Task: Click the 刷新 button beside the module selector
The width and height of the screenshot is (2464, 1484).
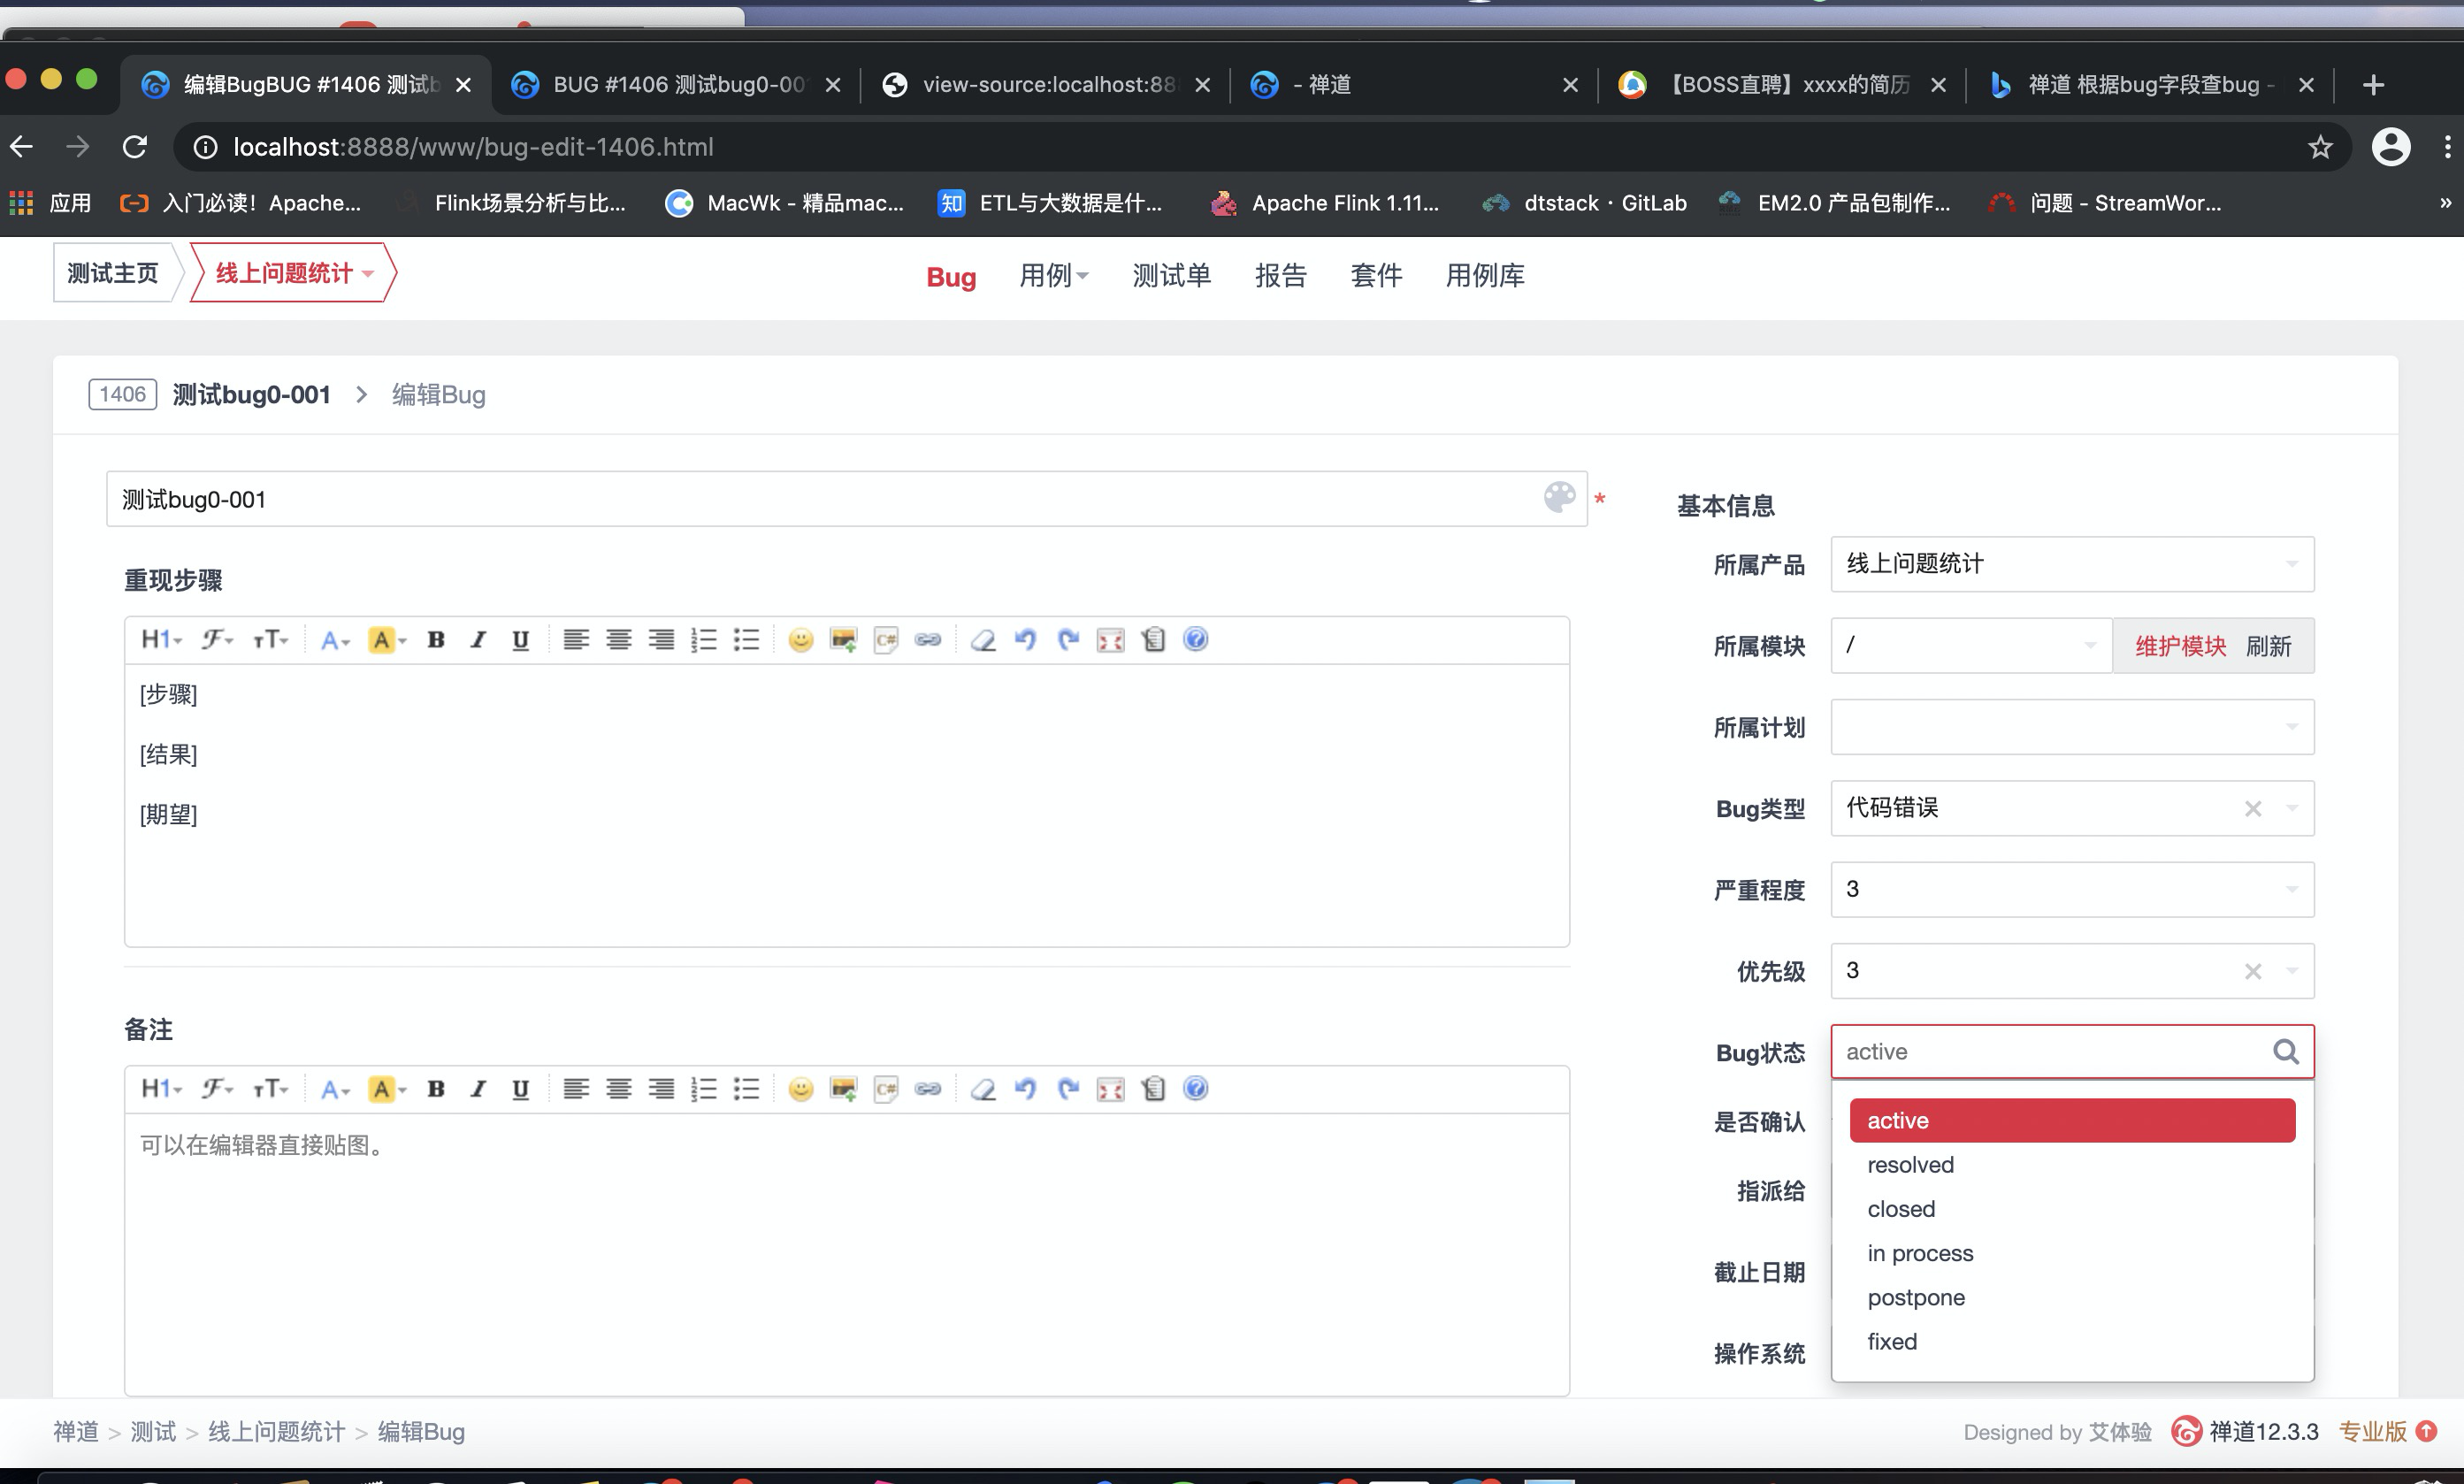Action: point(2268,646)
